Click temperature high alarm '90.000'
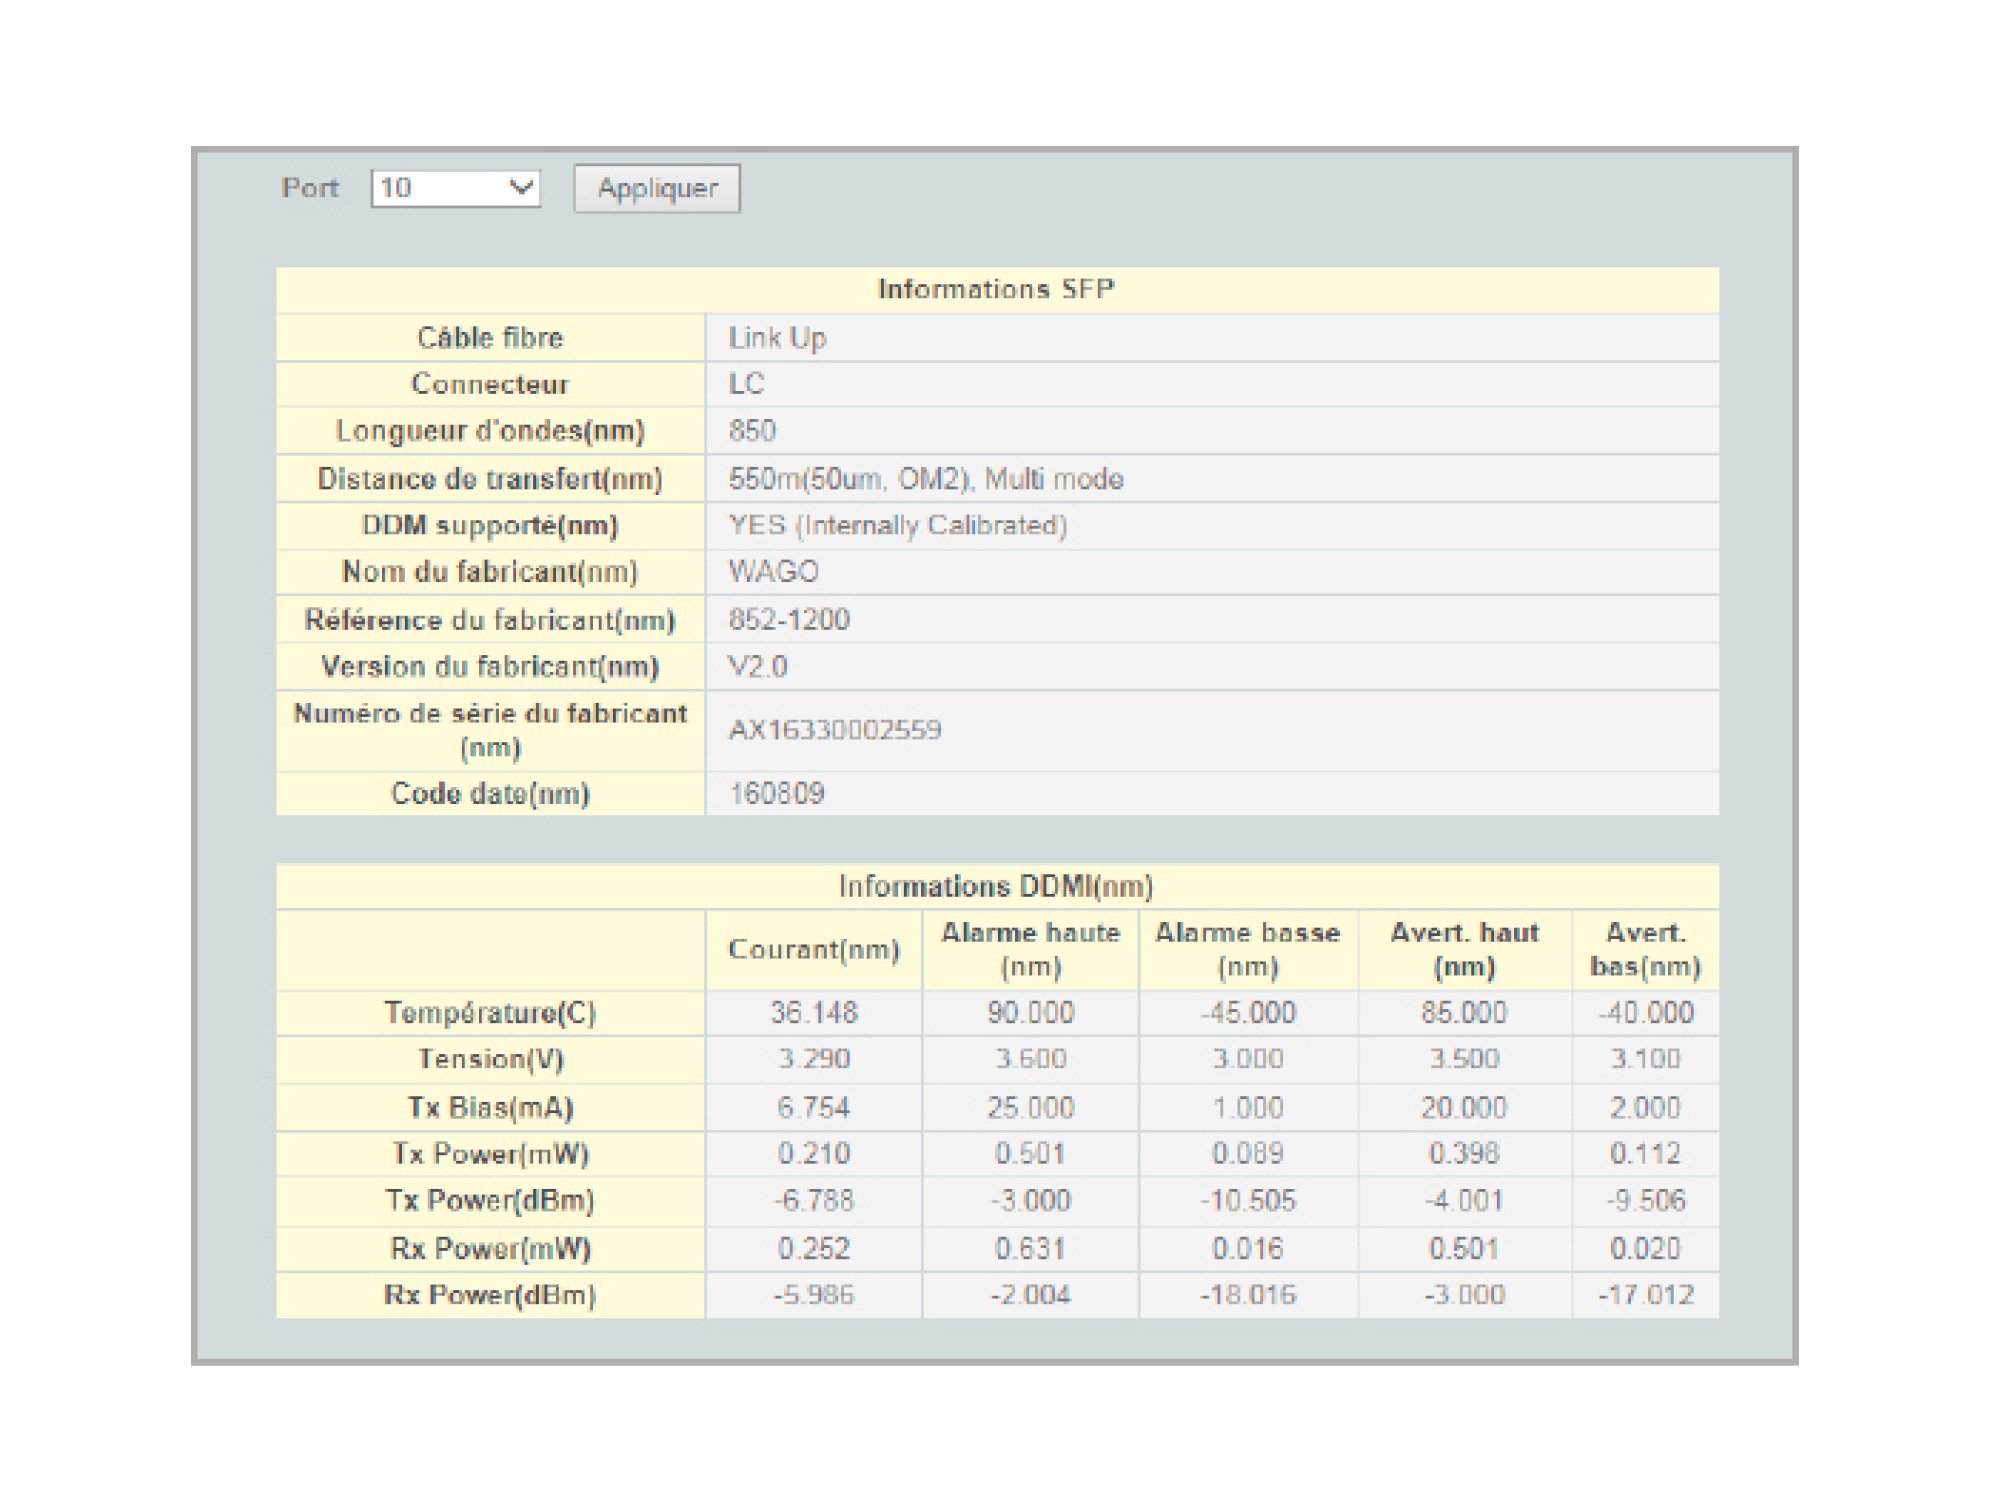 (x=1031, y=1013)
